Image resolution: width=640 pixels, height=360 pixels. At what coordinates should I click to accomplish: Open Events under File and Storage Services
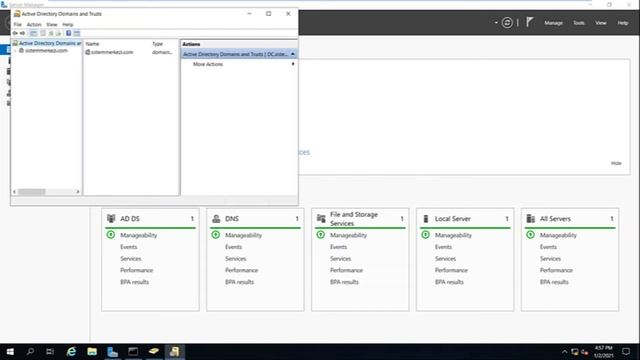[x=338, y=247]
